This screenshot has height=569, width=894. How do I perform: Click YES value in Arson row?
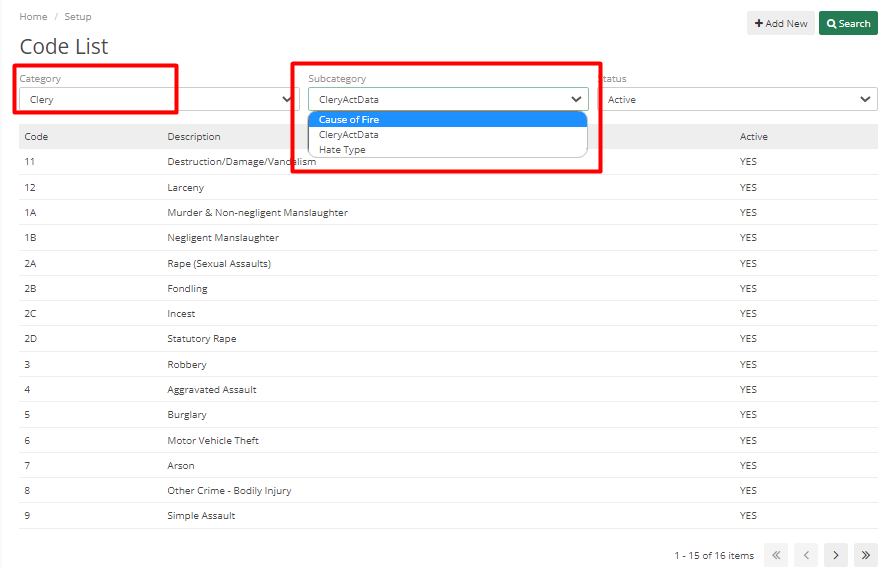pyautogui.click(x=748, y=465)
